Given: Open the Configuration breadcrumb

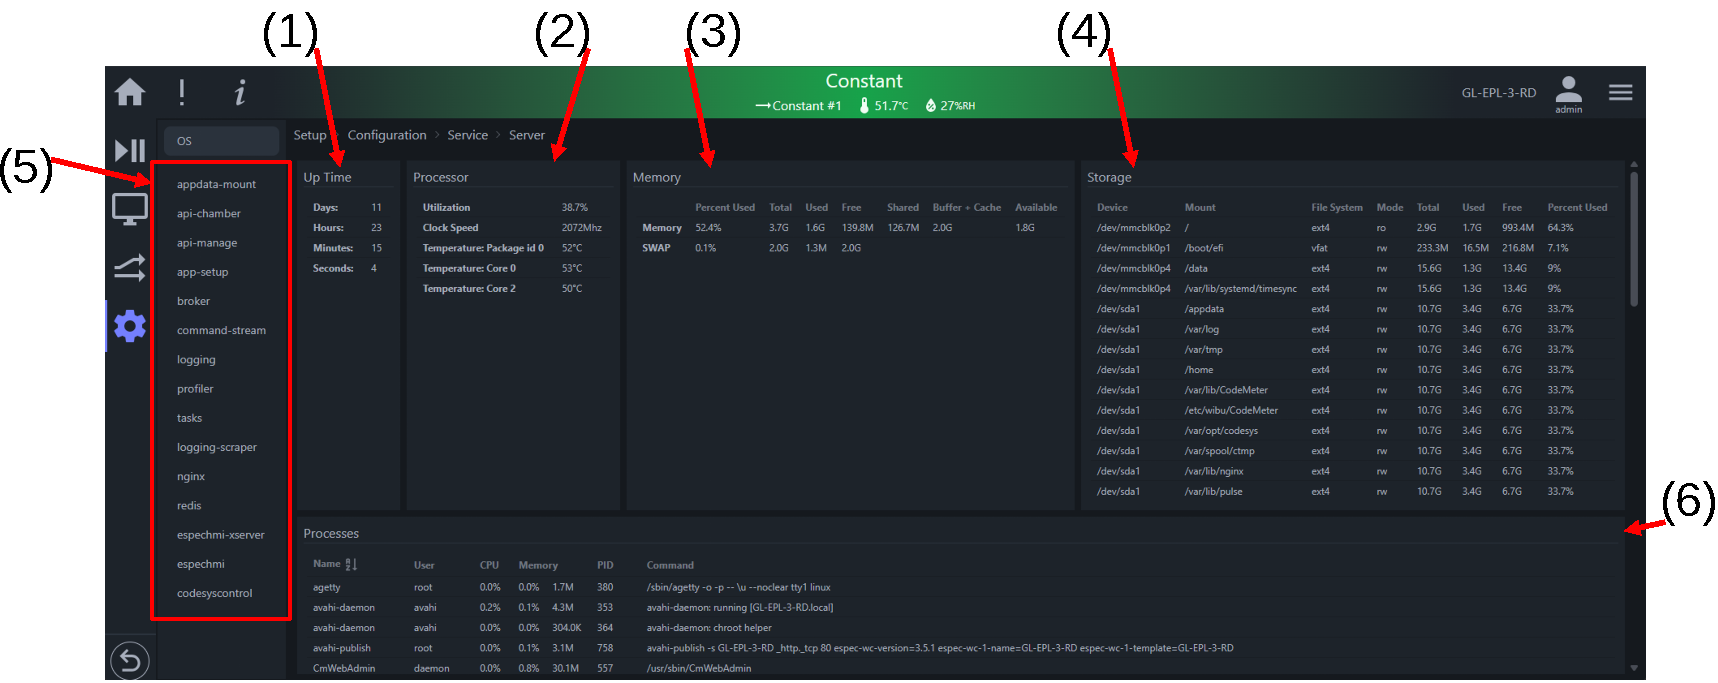Looking at the screenshot, I should pyautogui.click(x=387, y=135).
